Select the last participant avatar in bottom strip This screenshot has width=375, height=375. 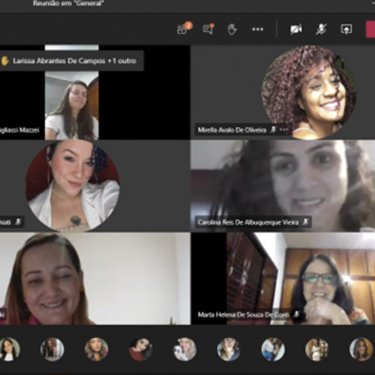(361, 349)
